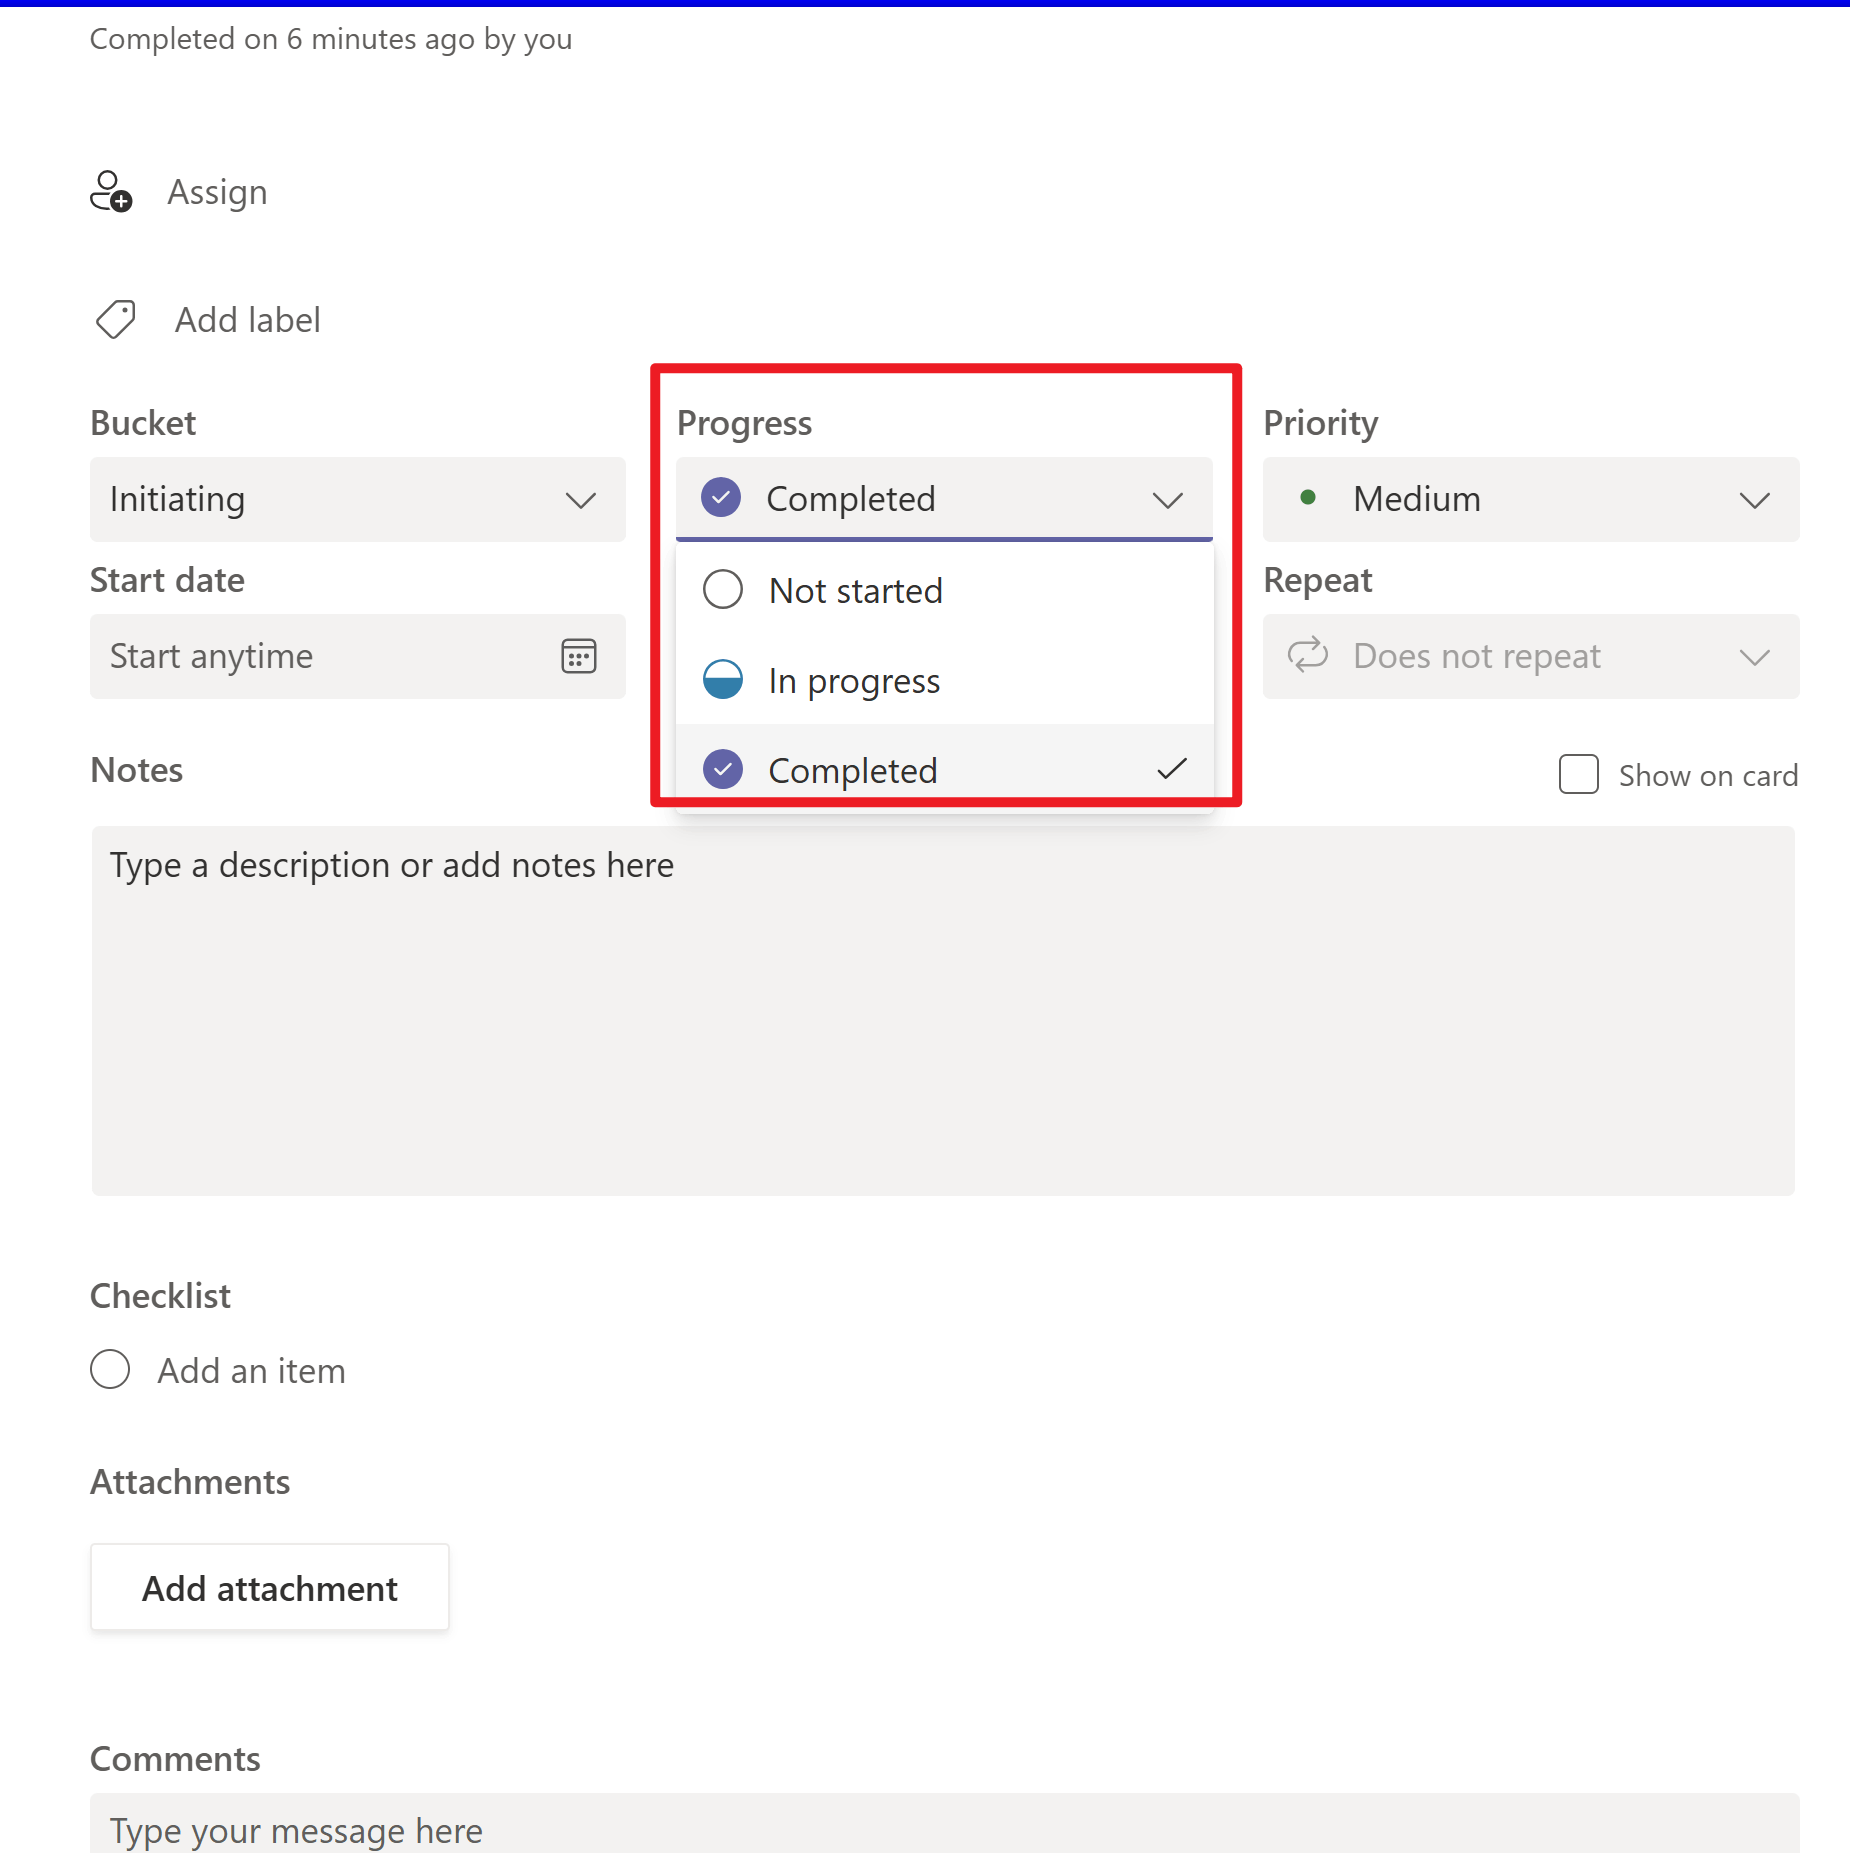Click the Add attachment button
Screen dimensions: 1850x1853
tap(269, 1587)
